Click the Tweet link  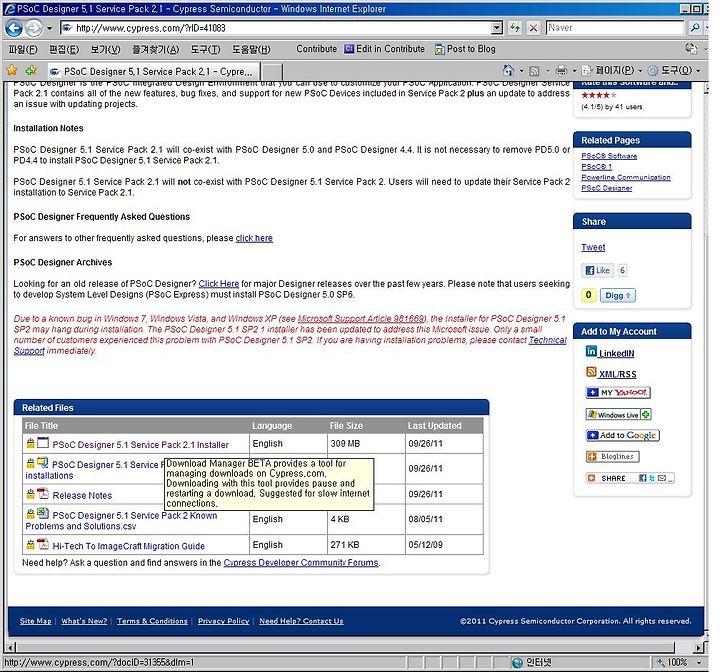[x=593, y=247]
